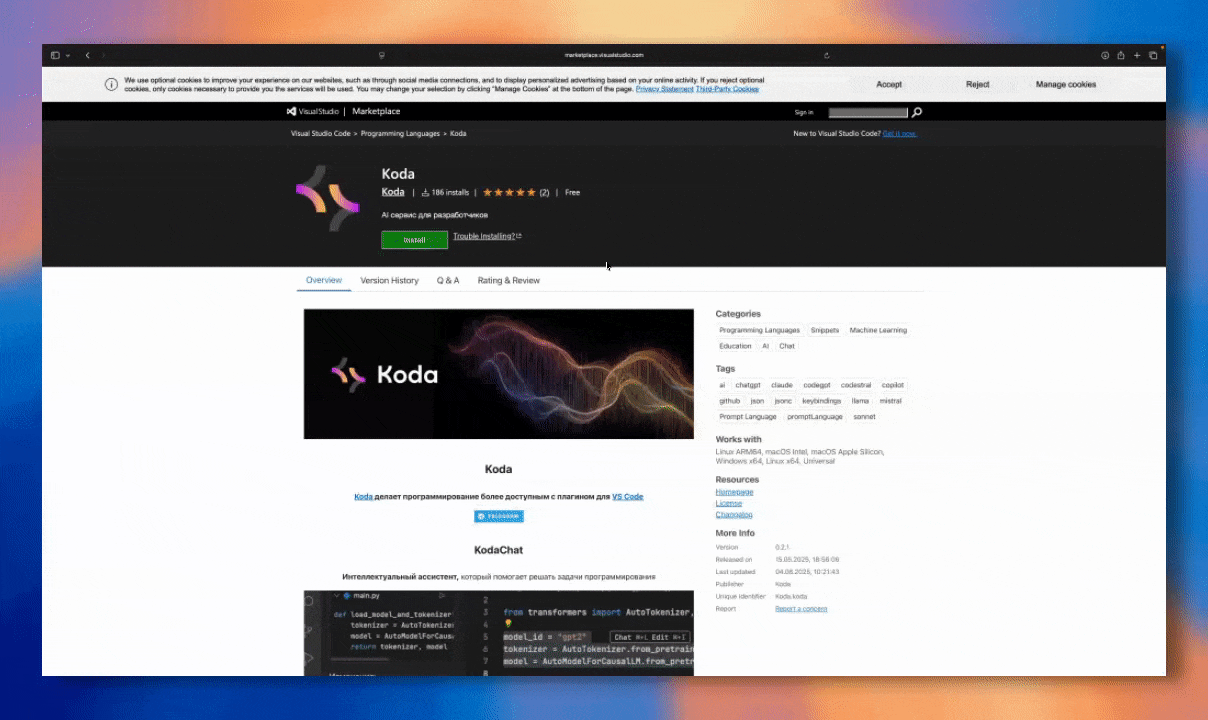
Task: Click the search magnifier icon
Action: coord(917,113)
